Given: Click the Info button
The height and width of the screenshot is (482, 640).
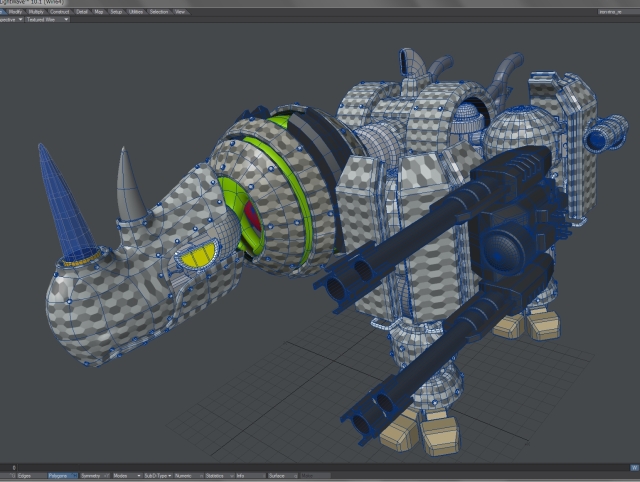Looking at the screenshot, I should coord(240,475).
